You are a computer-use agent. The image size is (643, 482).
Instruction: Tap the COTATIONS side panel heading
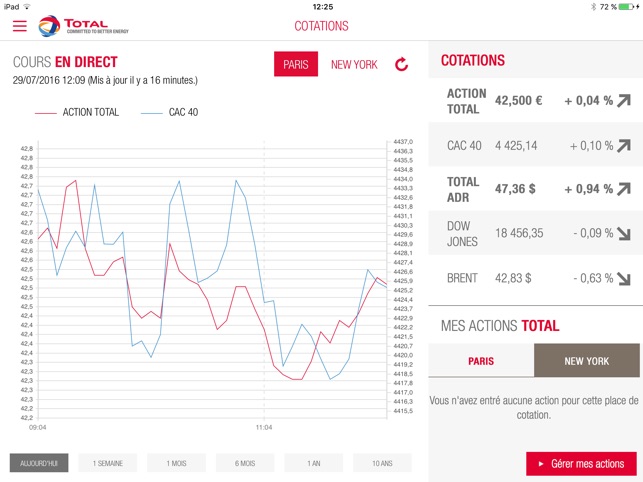point(473,60)
